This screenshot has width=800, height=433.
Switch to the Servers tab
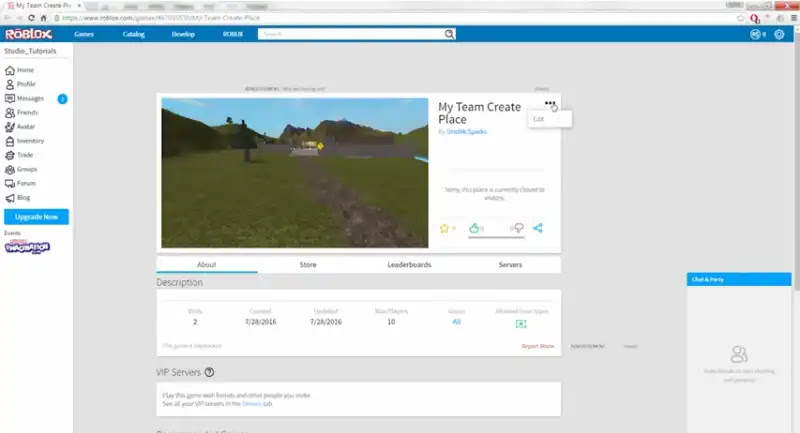click(510, 265)
